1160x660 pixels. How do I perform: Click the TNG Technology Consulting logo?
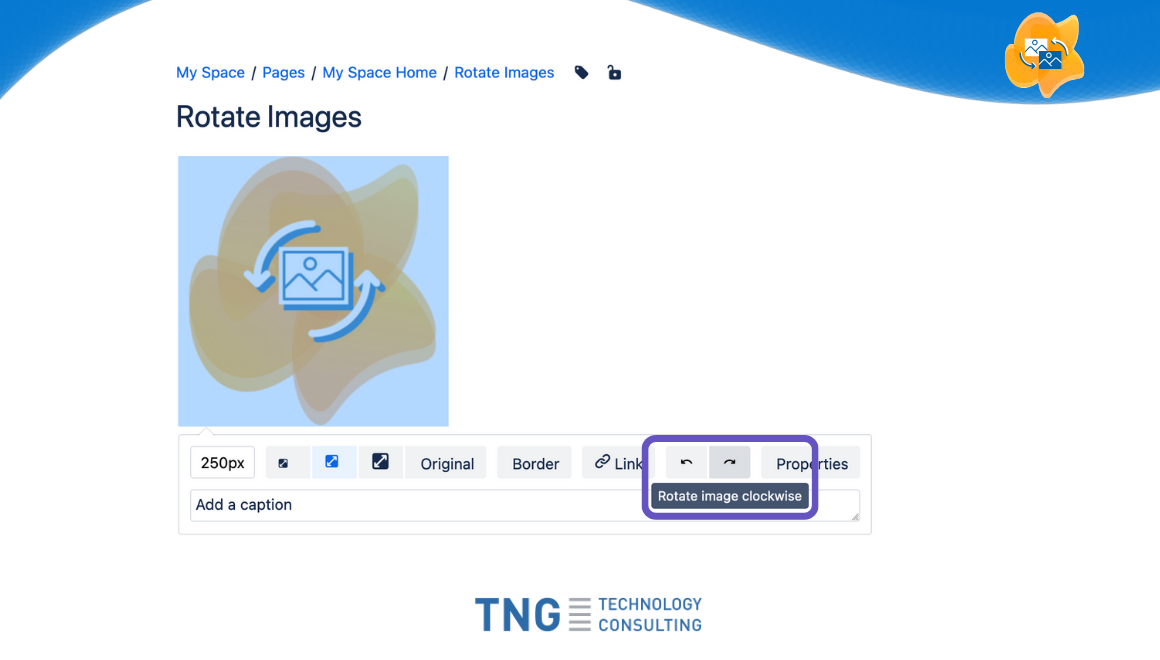(588, 613)
